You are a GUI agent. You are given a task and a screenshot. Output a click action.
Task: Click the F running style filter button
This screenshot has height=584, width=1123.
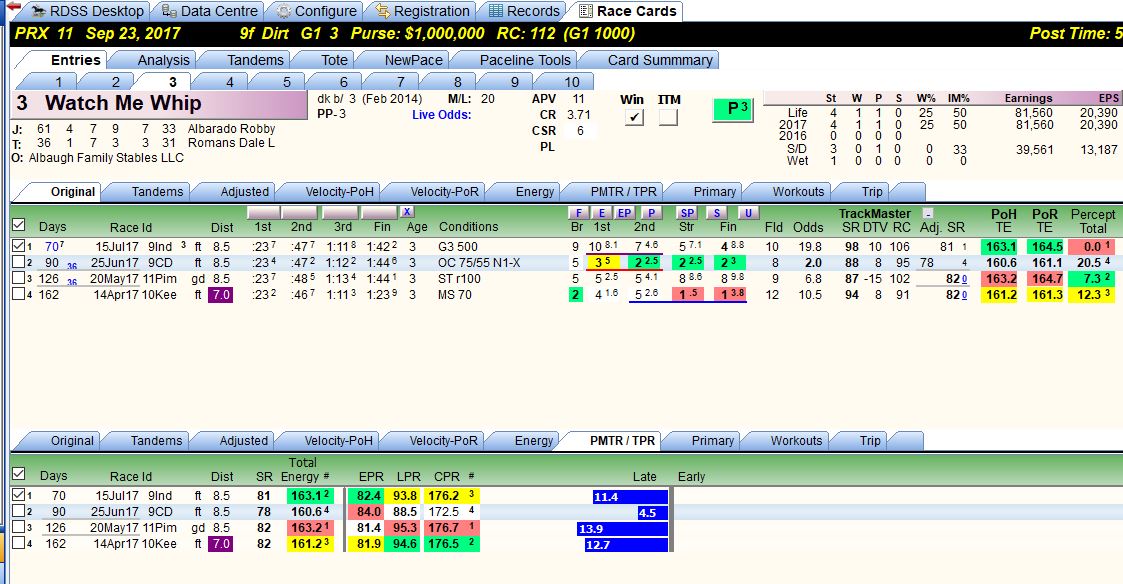coord(578,213)
